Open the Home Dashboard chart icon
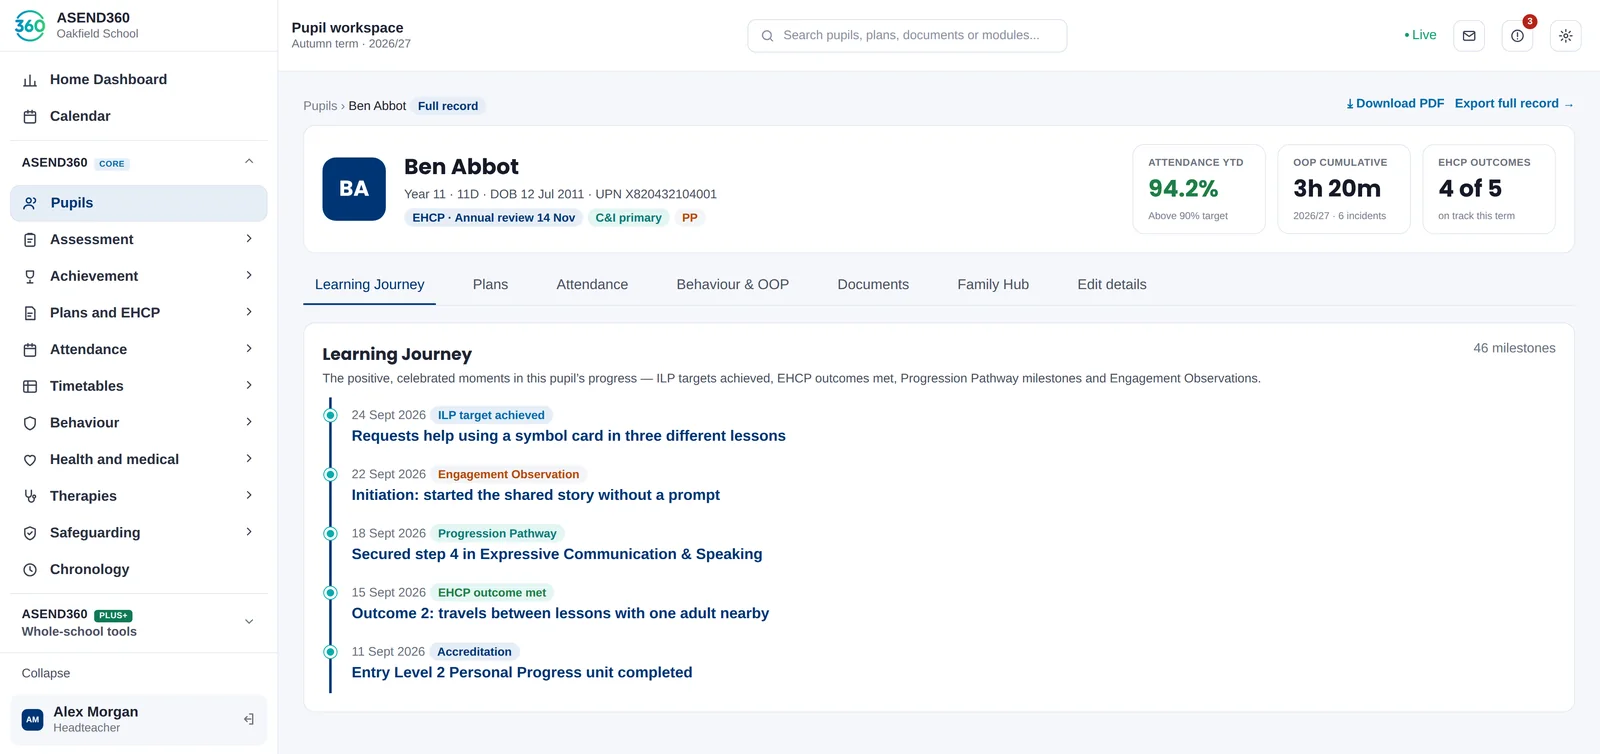Image resolution: width=1600 pixels, height=754 pixels. [30, 80]
